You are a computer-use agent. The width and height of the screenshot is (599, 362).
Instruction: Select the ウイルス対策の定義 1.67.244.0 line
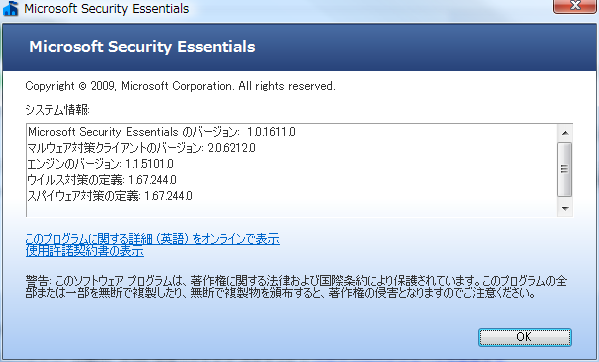point(102,180)
